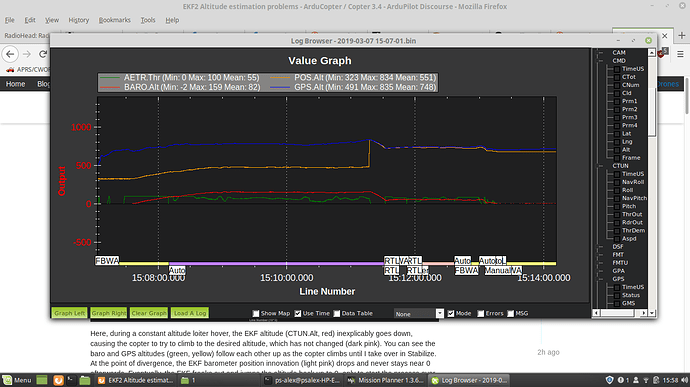
Task: Click the tree panel horizontal scrollbar
Action: tap(620, 313)
